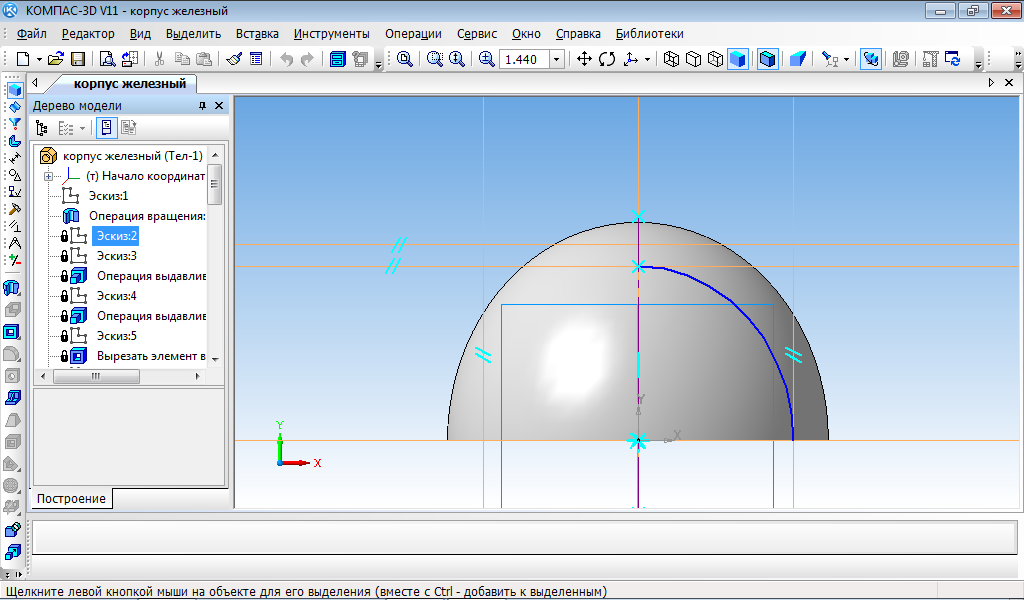
Task: Click the Save document floppy disk icon
Action: click(x=78, y=59)
